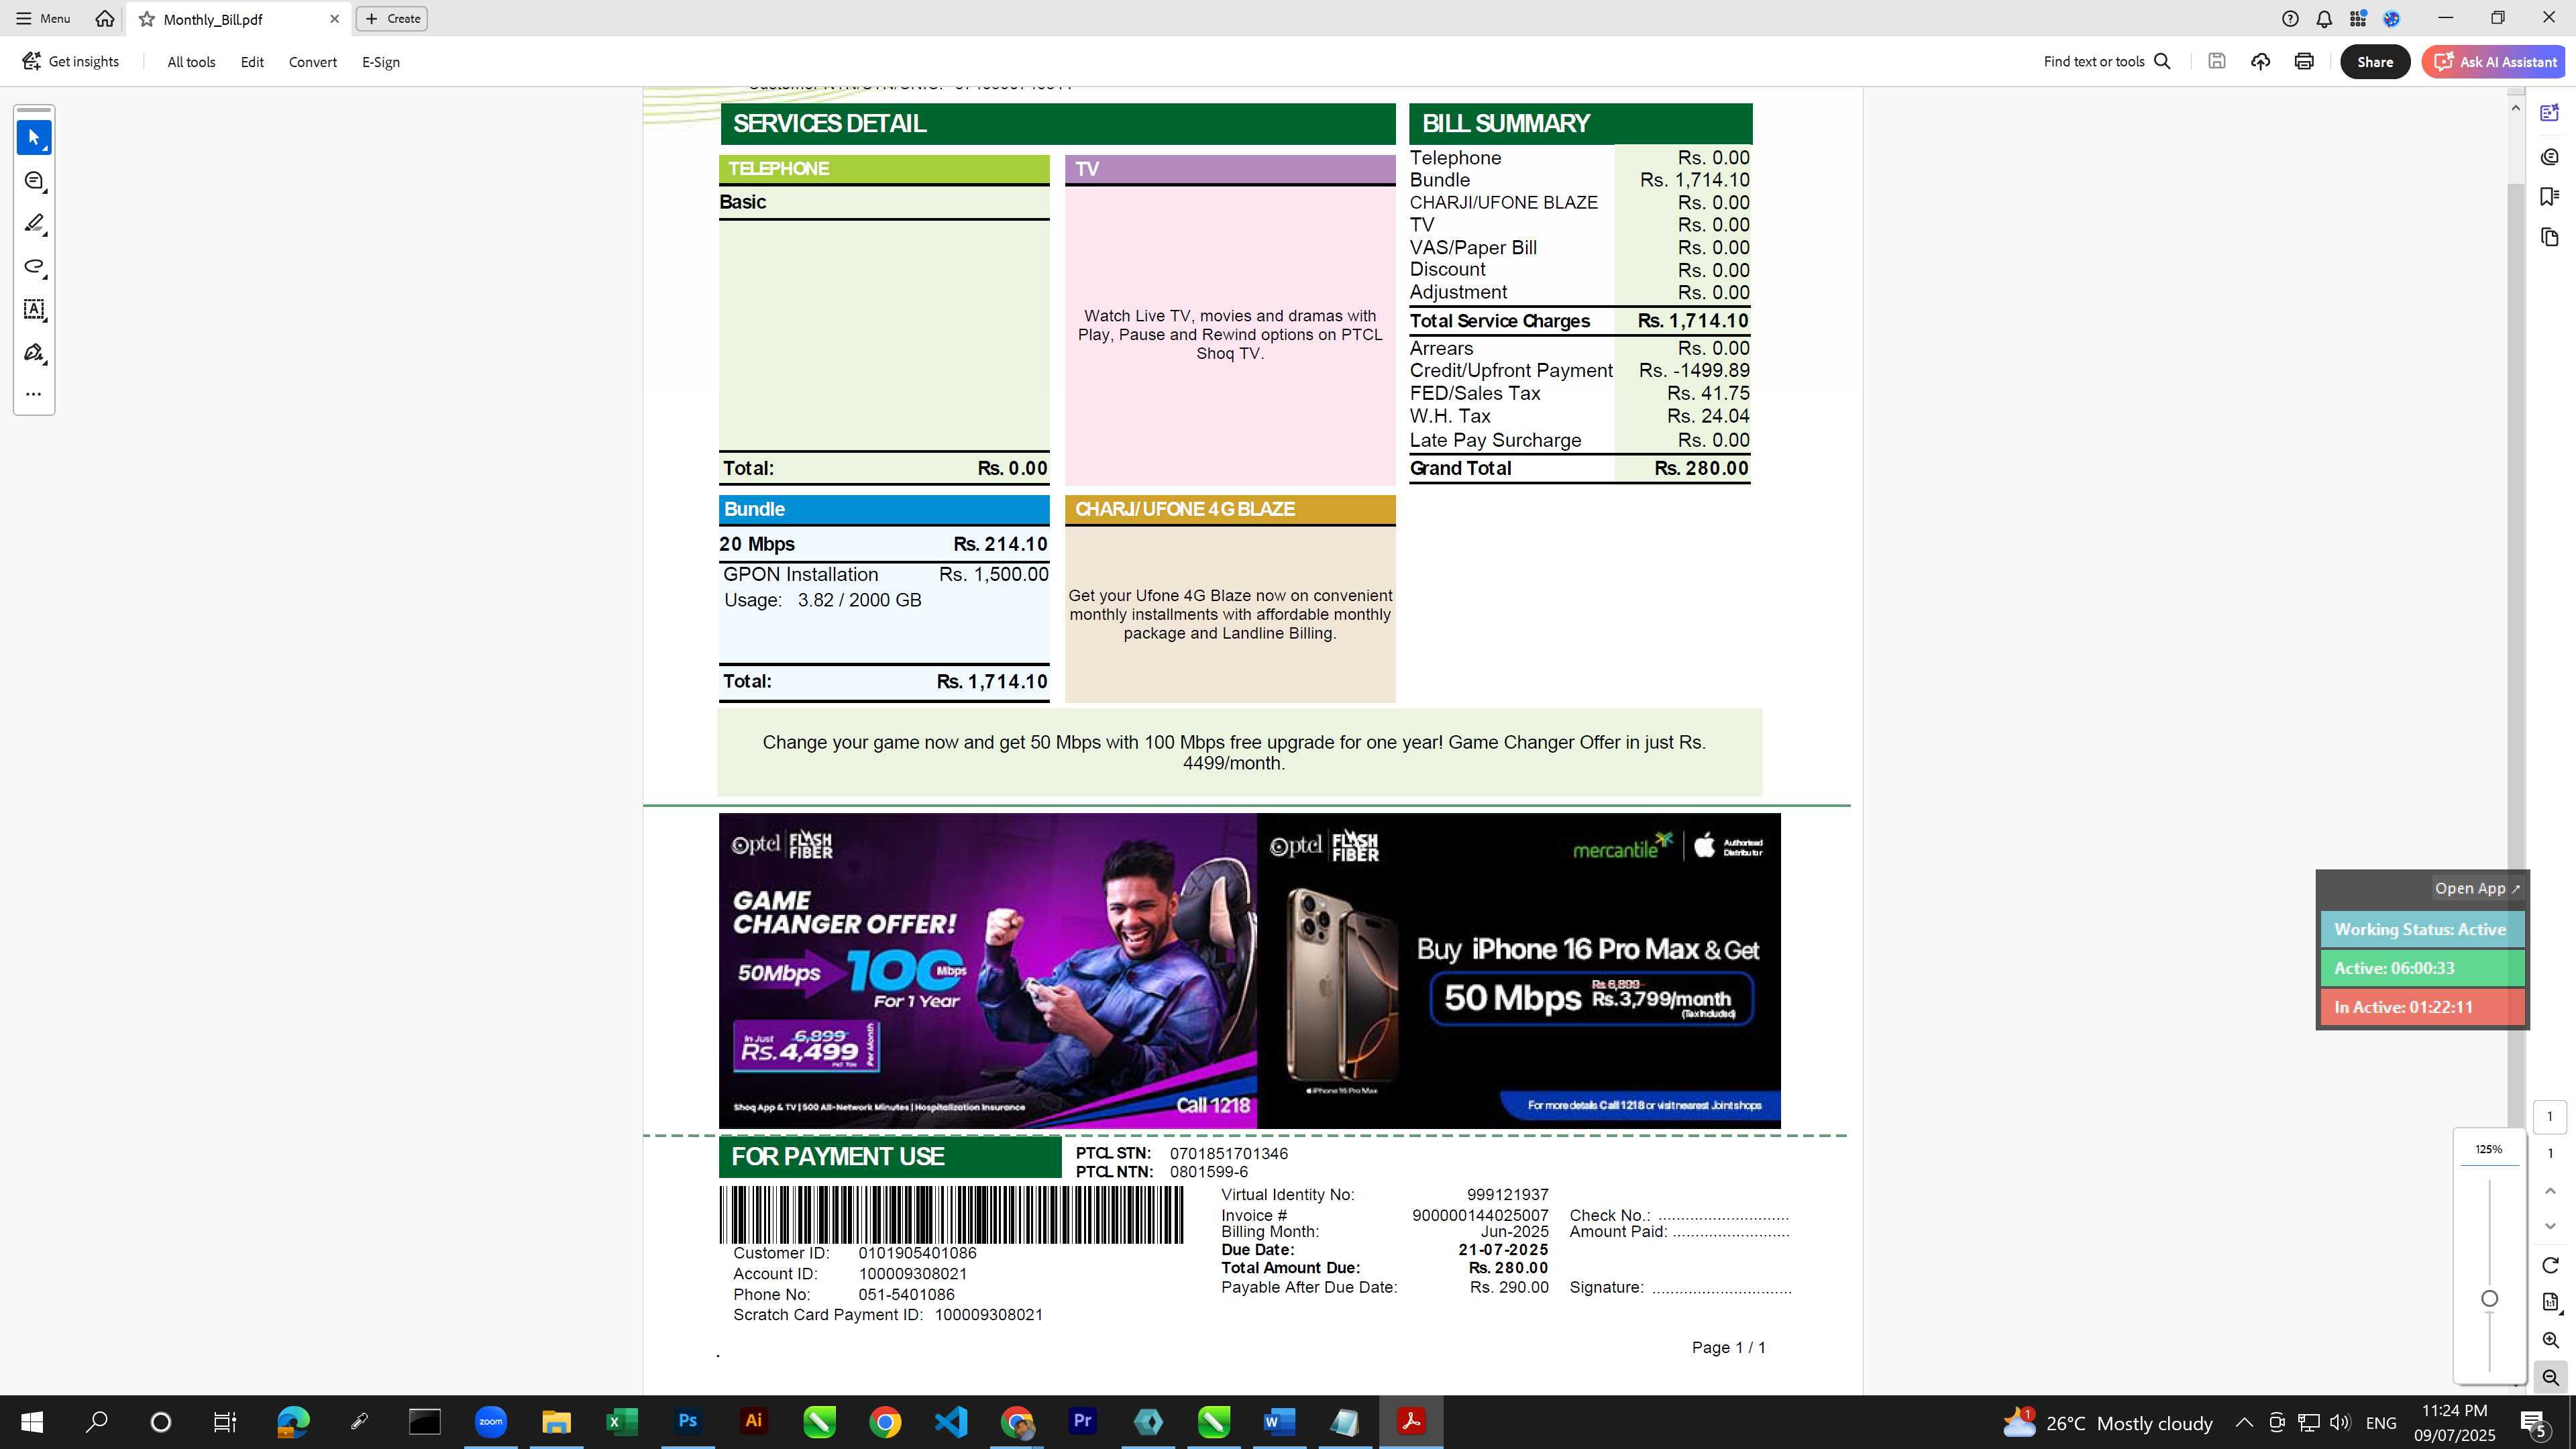Open the fill and sign tool
2576x1449 pixels.
(34, 353)
